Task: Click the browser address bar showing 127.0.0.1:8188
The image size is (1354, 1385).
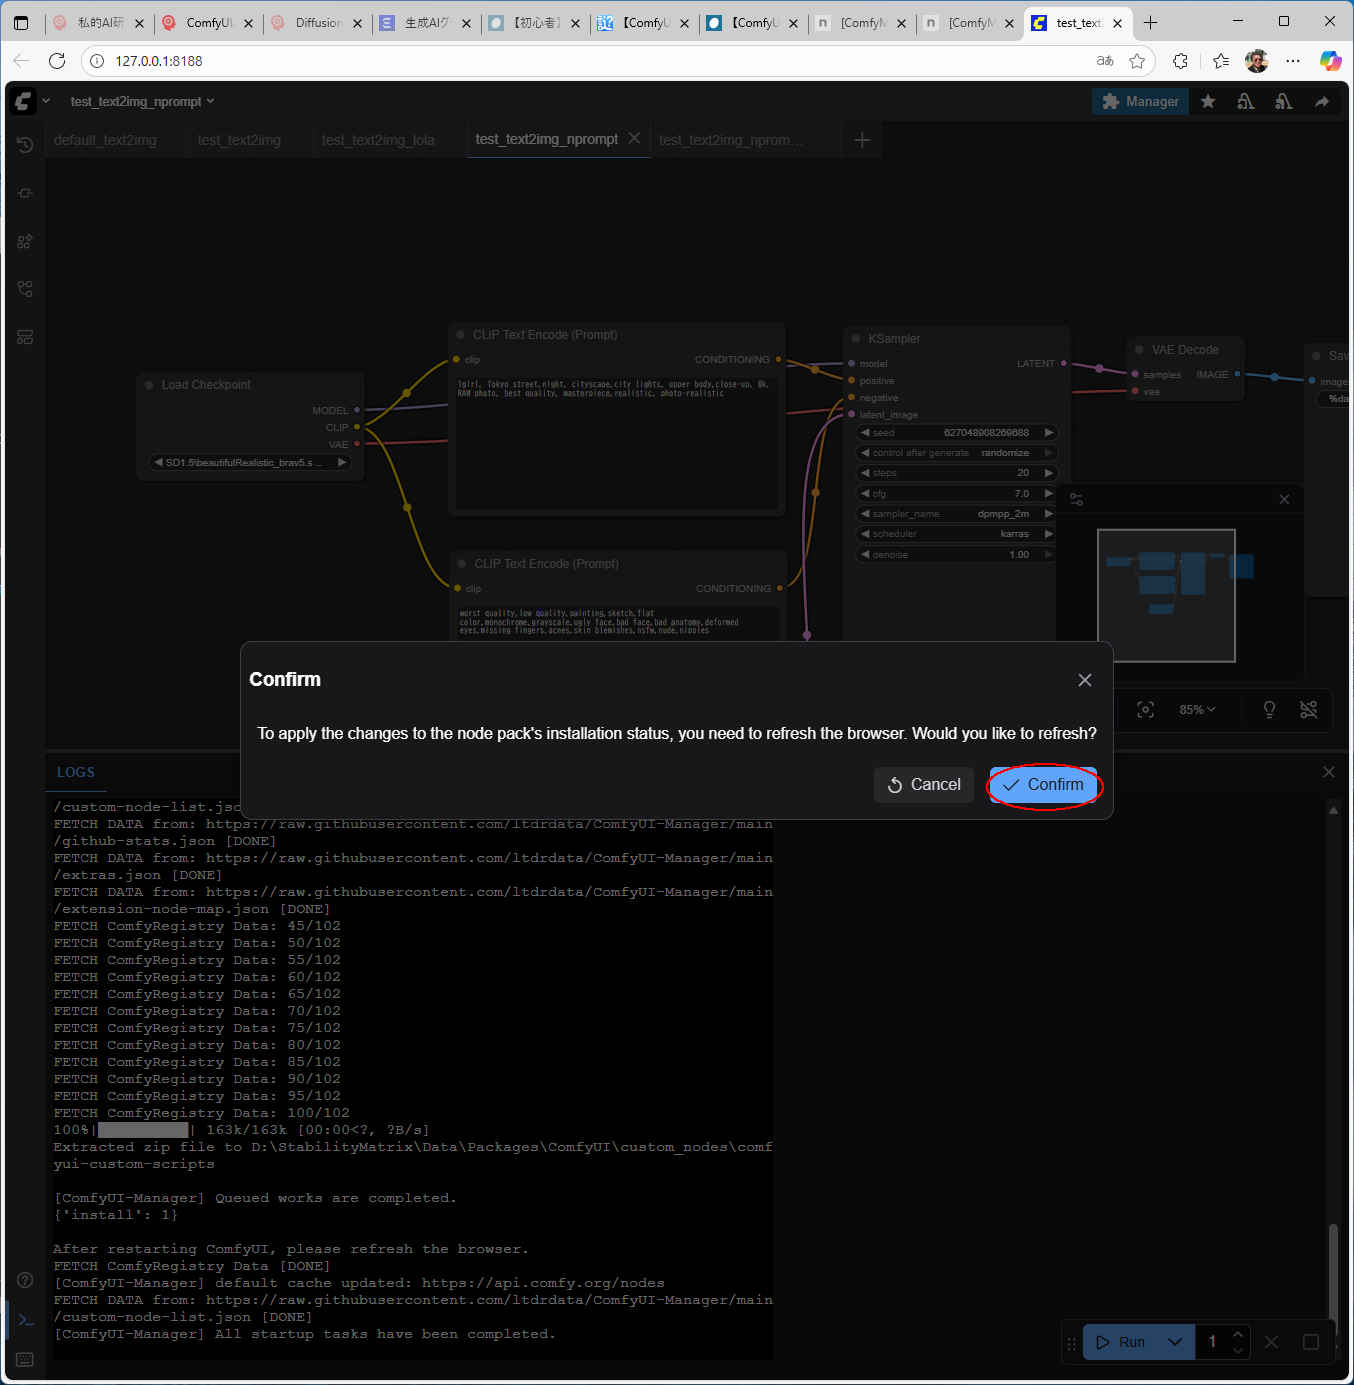Action: coord(600,61)
